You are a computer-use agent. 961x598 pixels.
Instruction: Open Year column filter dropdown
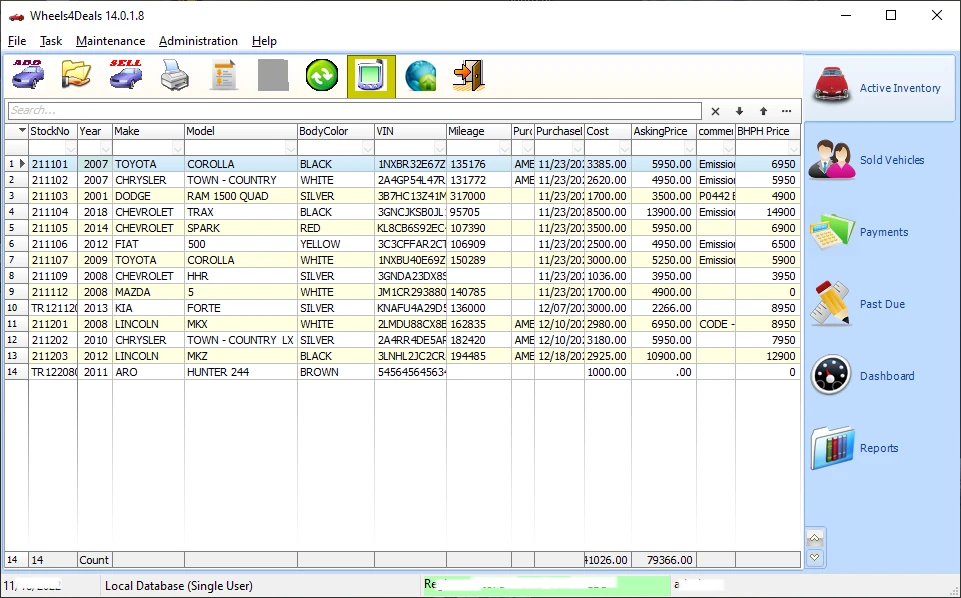click(105, 148)
